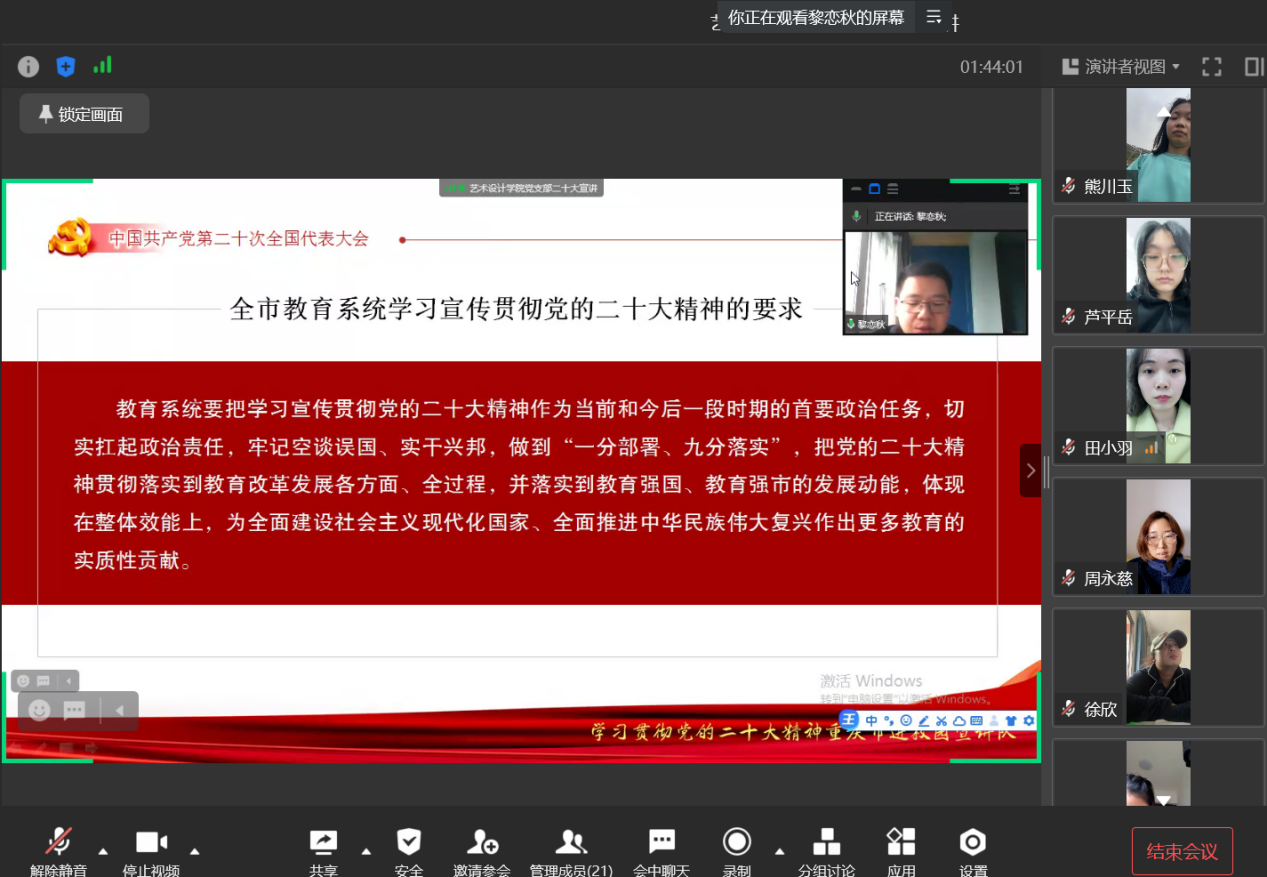1267x877 pixels.
Task: Expand share options arrow beside 共享
Action: 366,851
